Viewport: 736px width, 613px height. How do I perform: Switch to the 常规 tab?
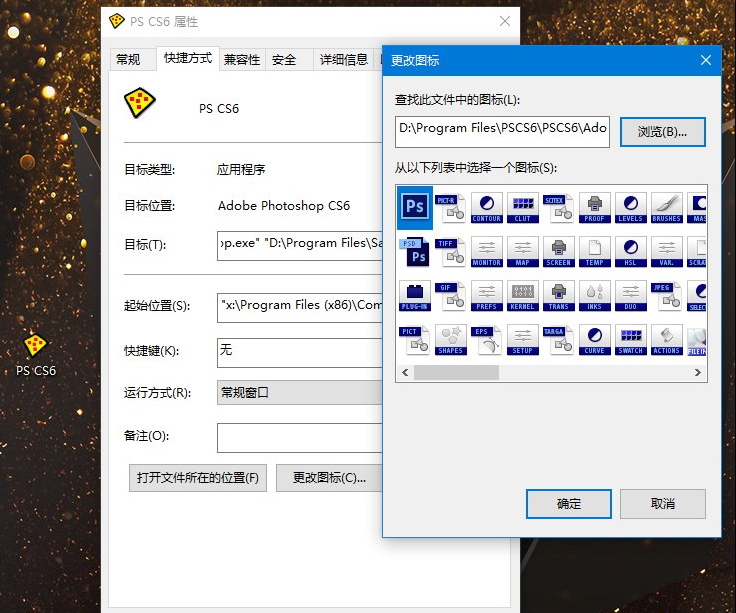(x=132, y=60)
